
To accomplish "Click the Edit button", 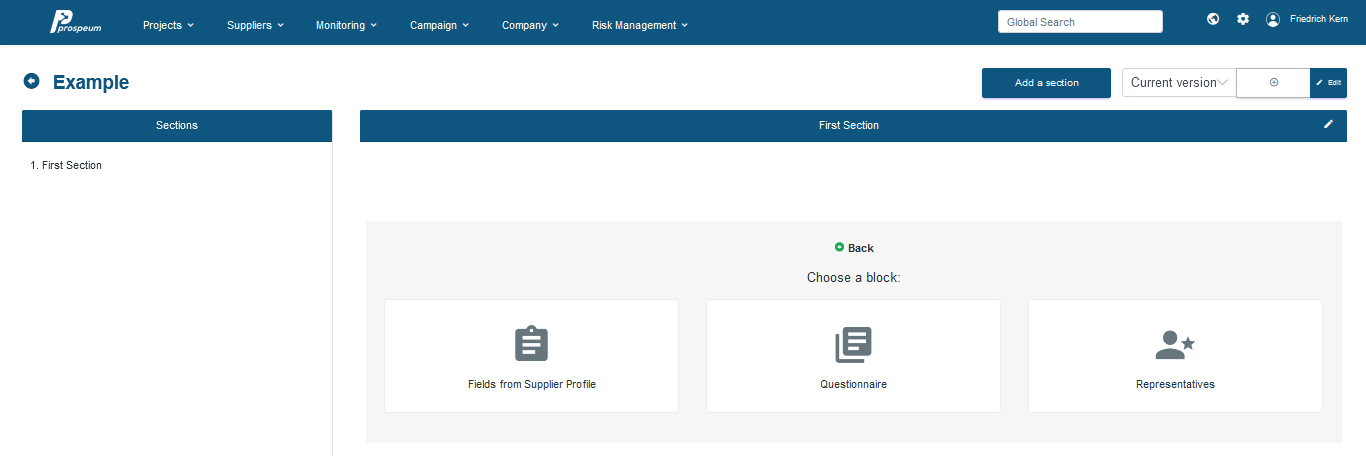I will coord(1328,83).
